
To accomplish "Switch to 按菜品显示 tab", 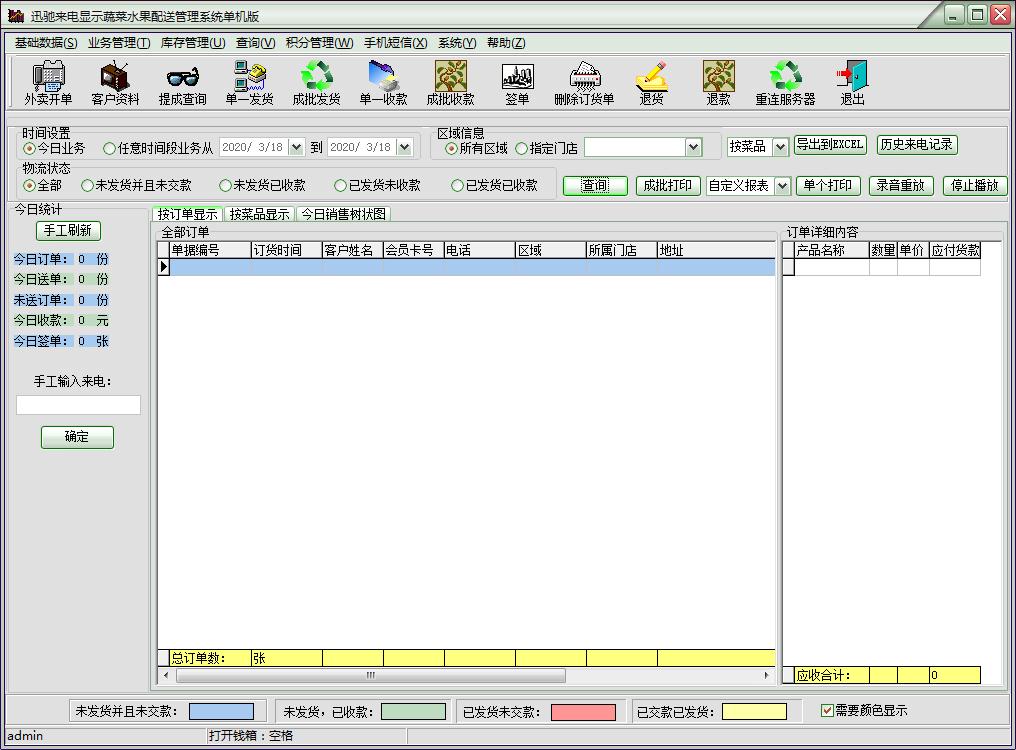I will tap(260, 214).
